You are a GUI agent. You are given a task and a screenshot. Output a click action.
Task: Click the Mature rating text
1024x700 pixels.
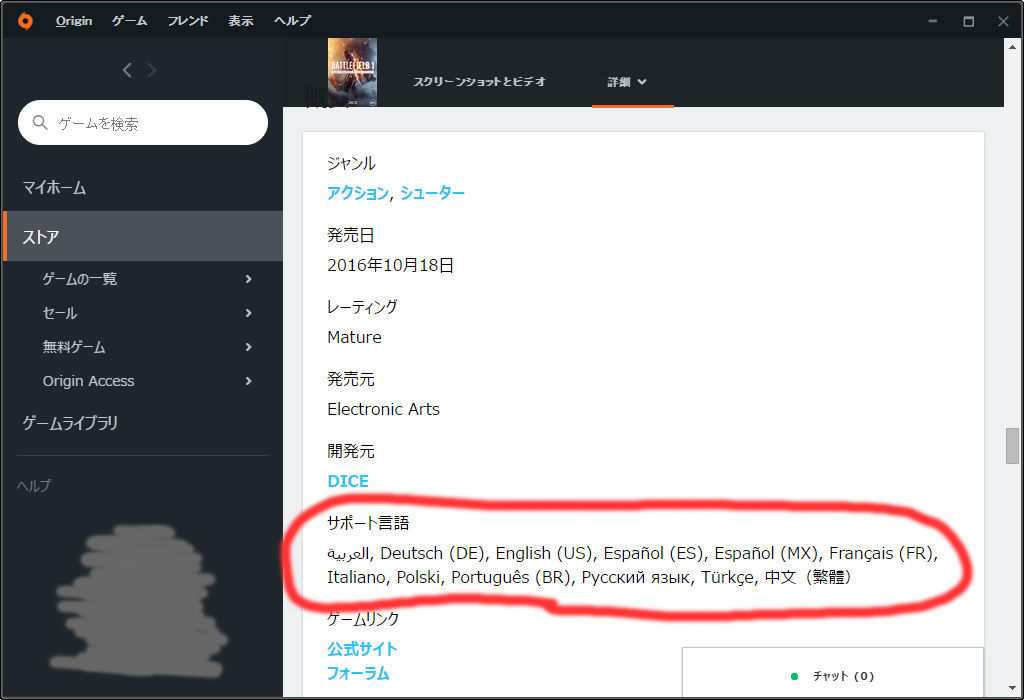click(354, 338)
